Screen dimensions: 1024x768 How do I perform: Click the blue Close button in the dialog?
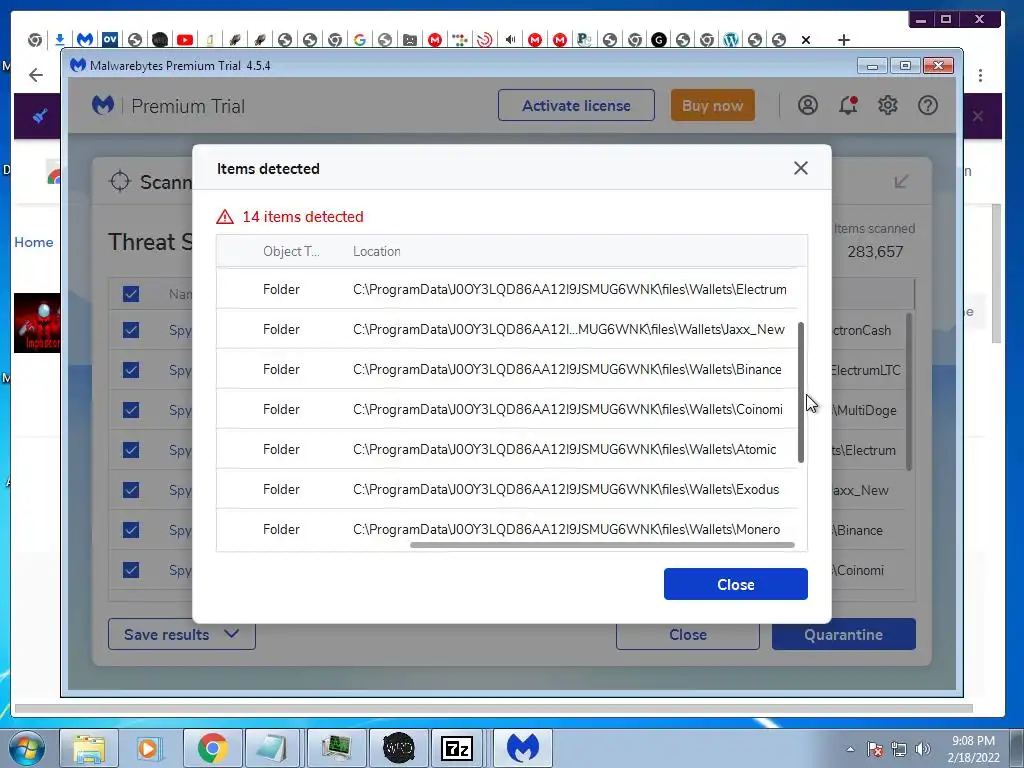[x=736, y=584]
